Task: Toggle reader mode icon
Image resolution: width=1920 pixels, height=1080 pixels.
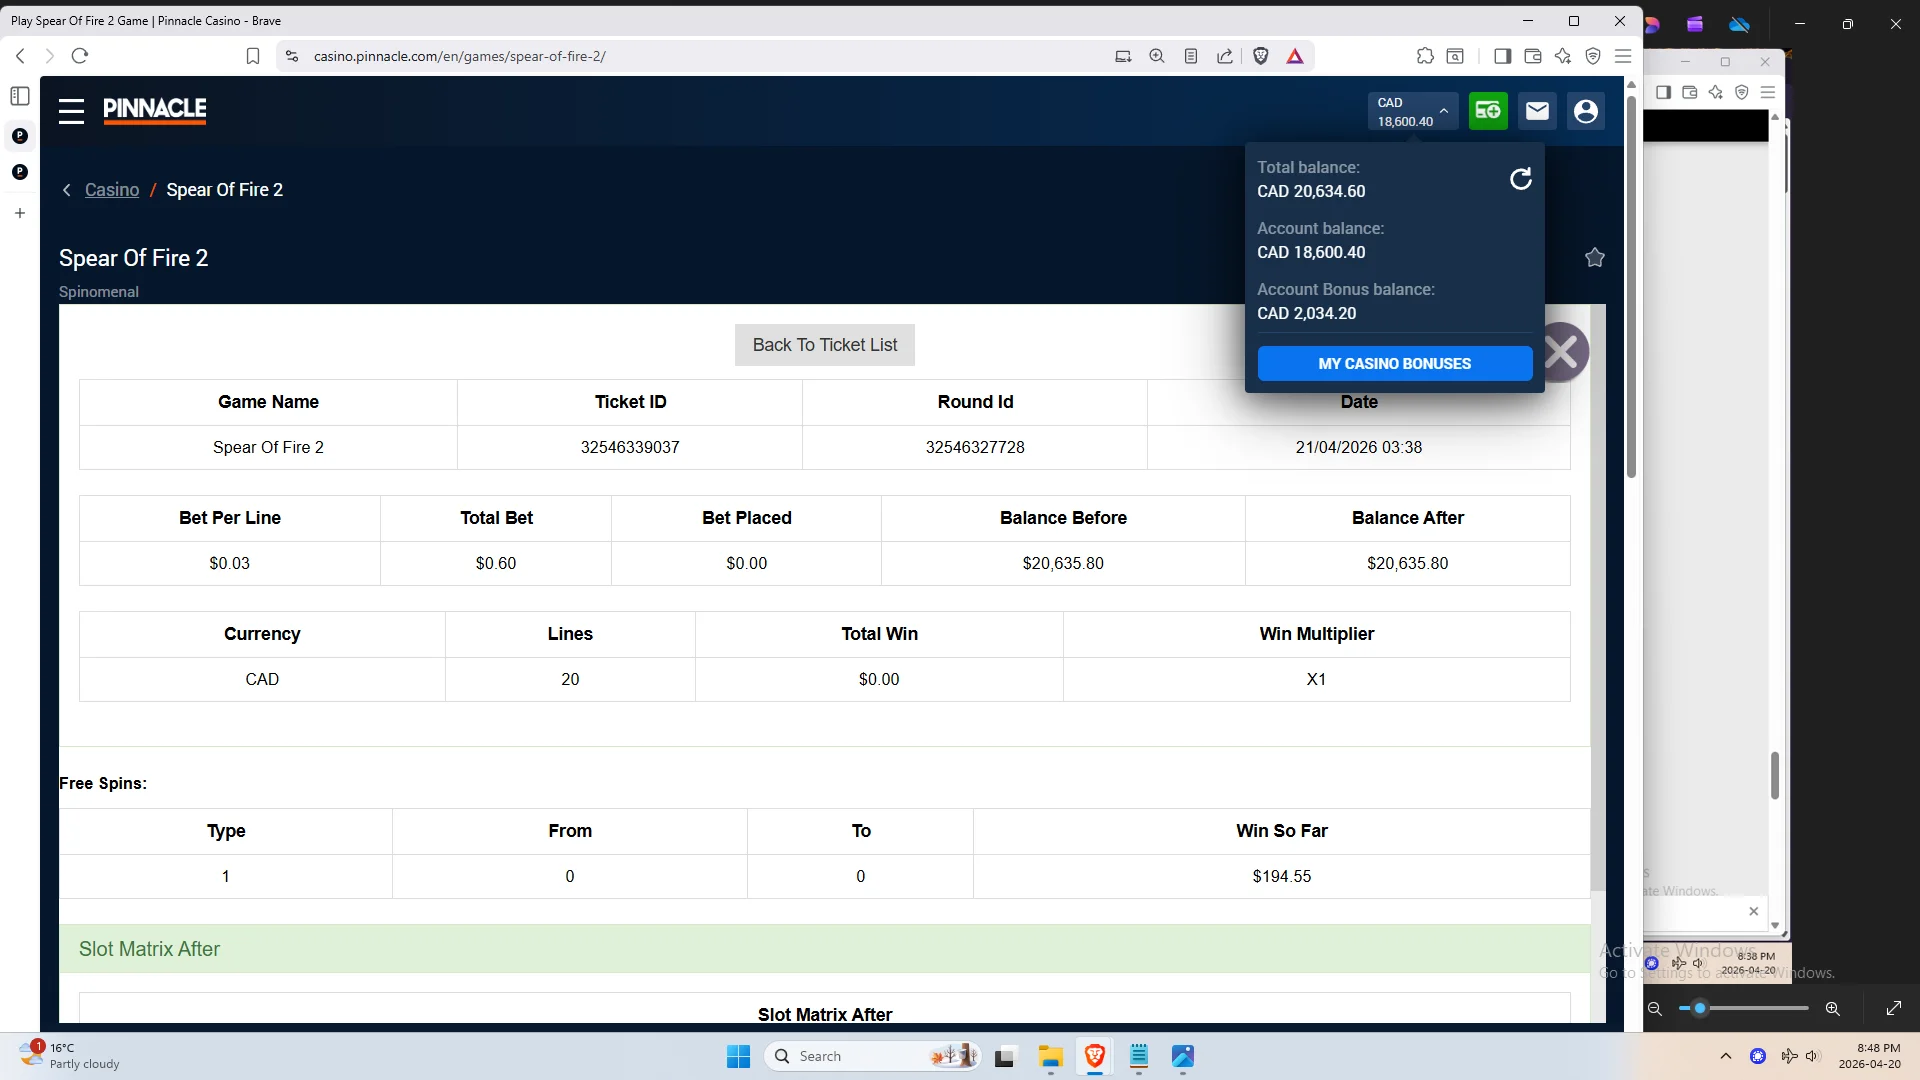Action: [x=1191, y=56]
